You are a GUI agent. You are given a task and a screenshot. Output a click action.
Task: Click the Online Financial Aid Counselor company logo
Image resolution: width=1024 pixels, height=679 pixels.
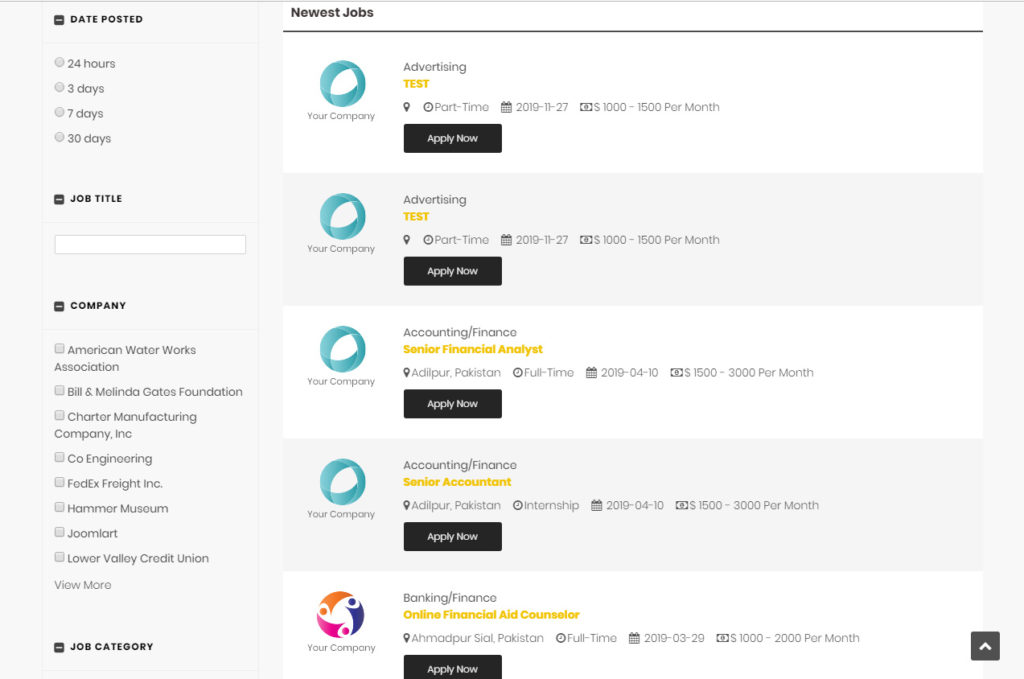pos(341,615)
